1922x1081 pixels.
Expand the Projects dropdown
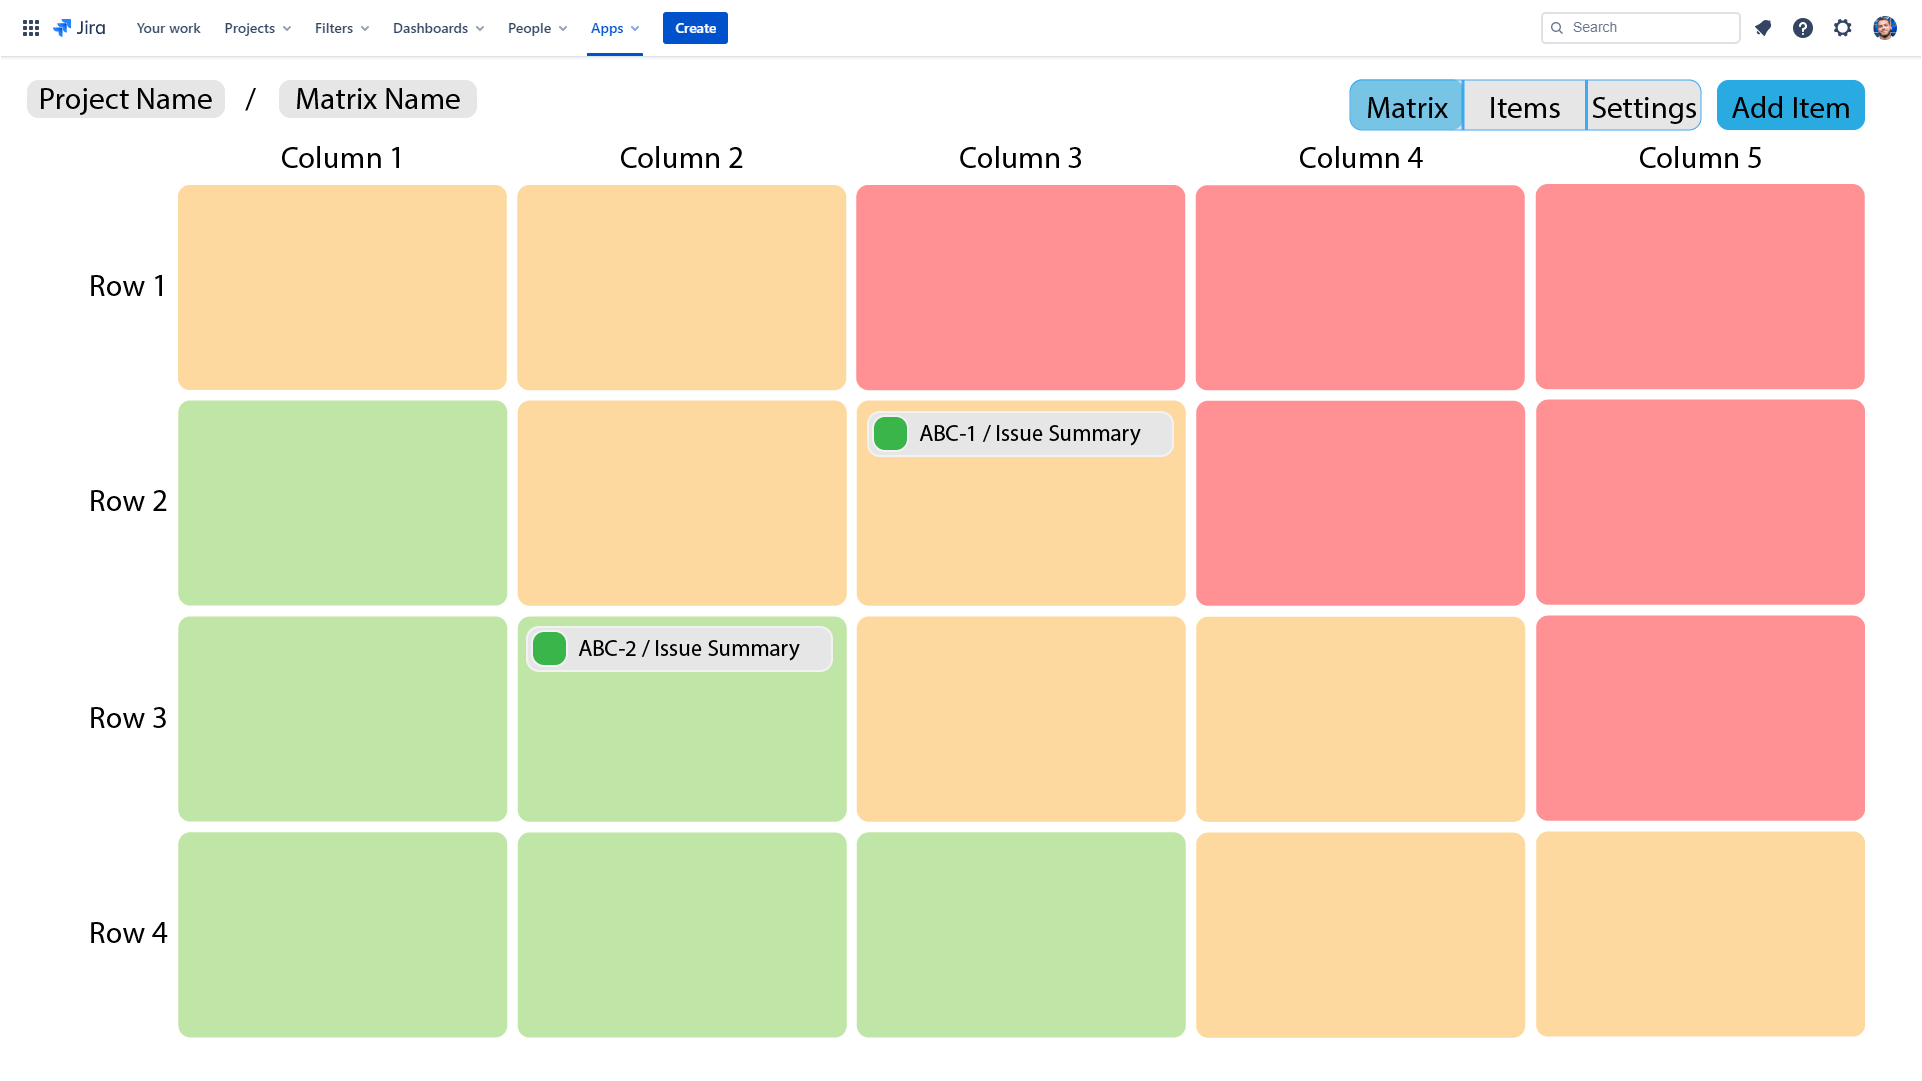tap(257, 28)
